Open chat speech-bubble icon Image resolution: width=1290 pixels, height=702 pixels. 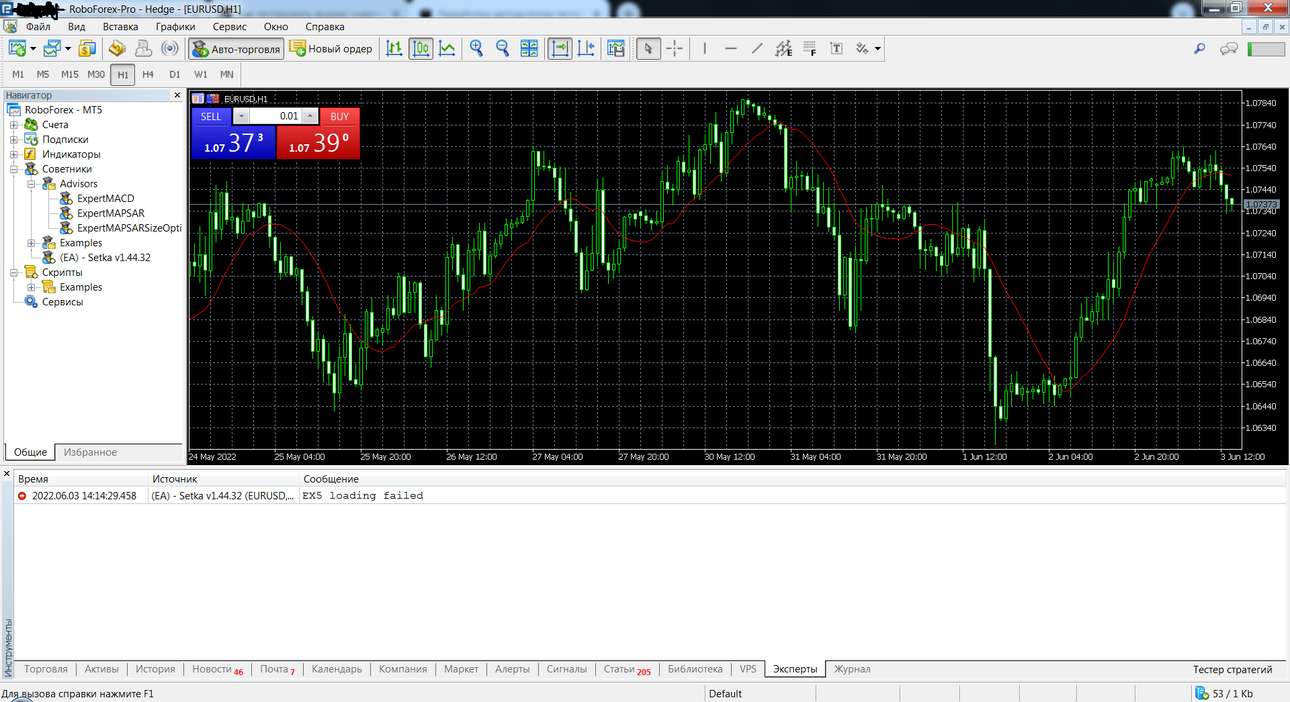coord(1229,48)
